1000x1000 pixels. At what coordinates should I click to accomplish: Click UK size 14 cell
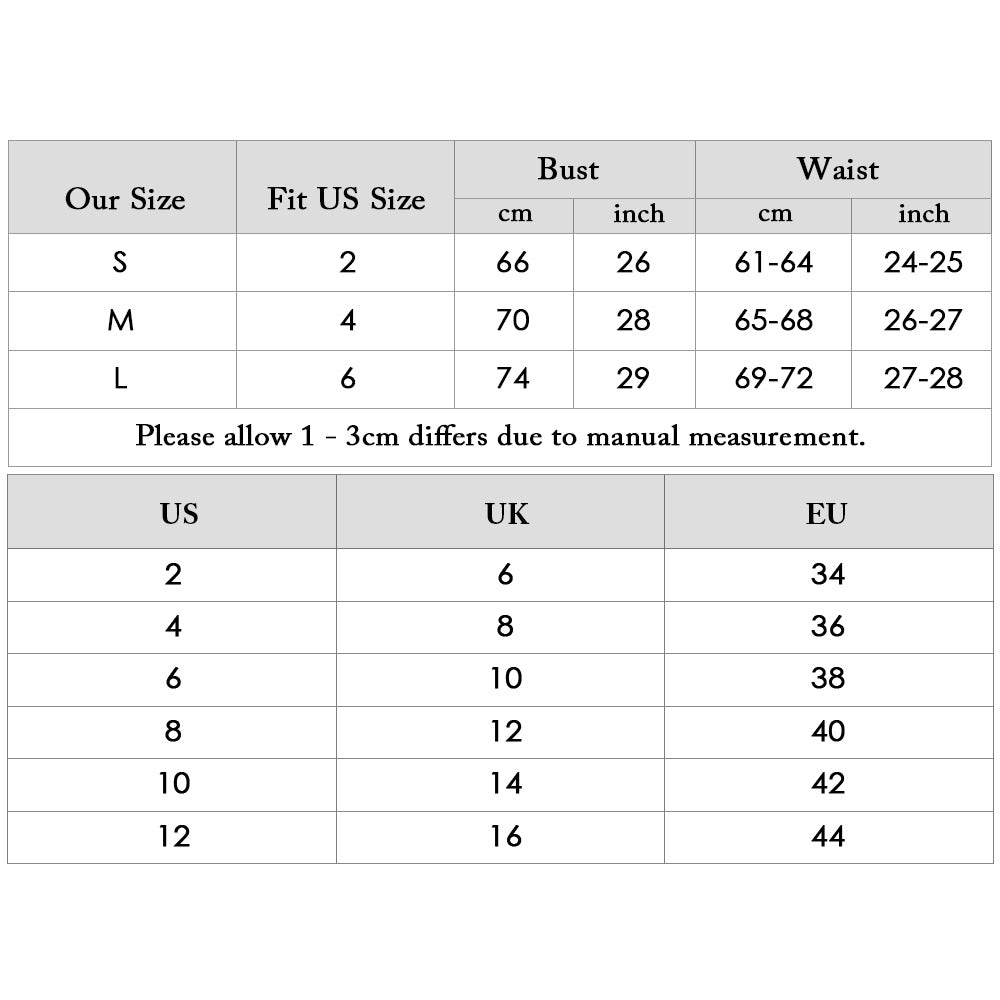pyautogui.click(x=506, y=783)
